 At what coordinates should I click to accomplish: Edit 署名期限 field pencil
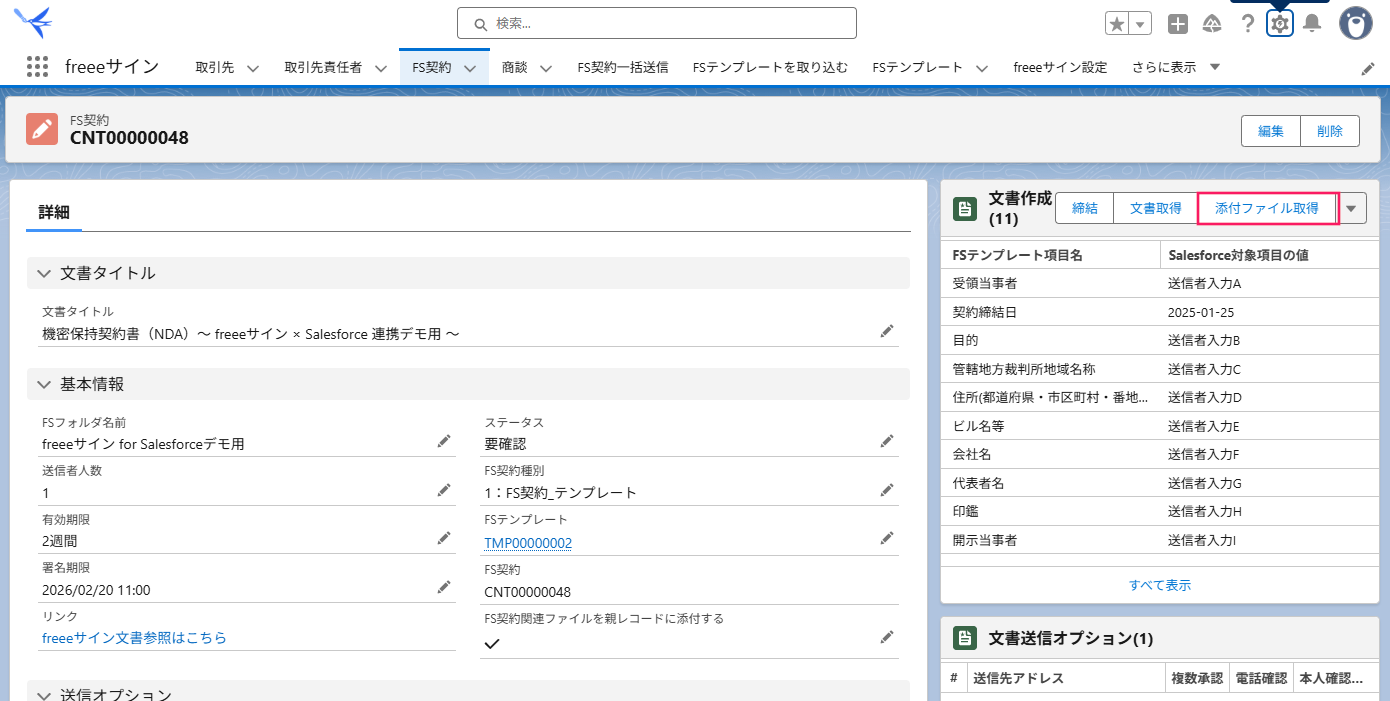(x=444, y=587)
